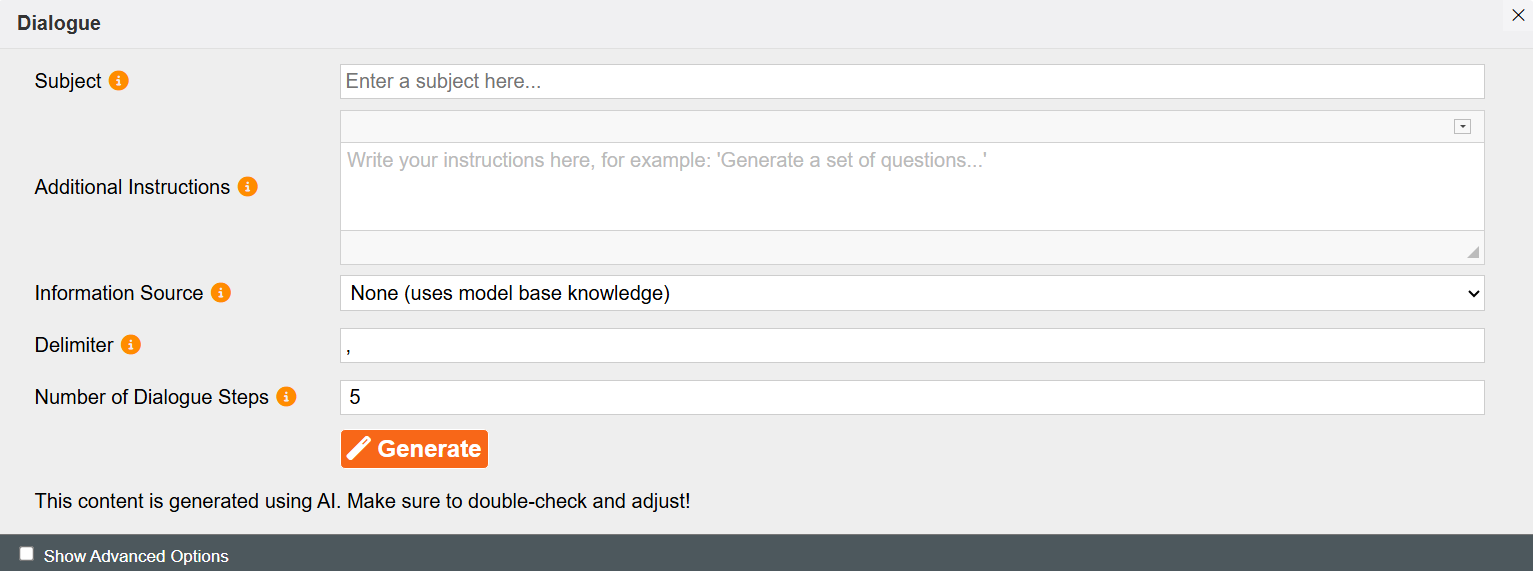Select the 'None (uses model base knowledge)' option
Image resolution: width=1533 pixels, height=571 pixels.
pyautogui.click(x=510, y=293)
